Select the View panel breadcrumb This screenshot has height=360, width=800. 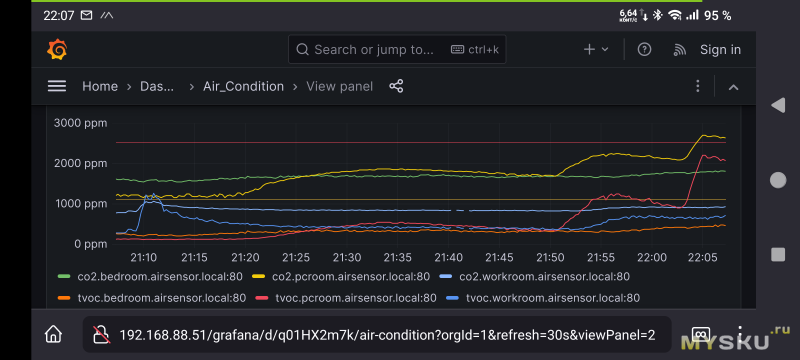[339, 86]
